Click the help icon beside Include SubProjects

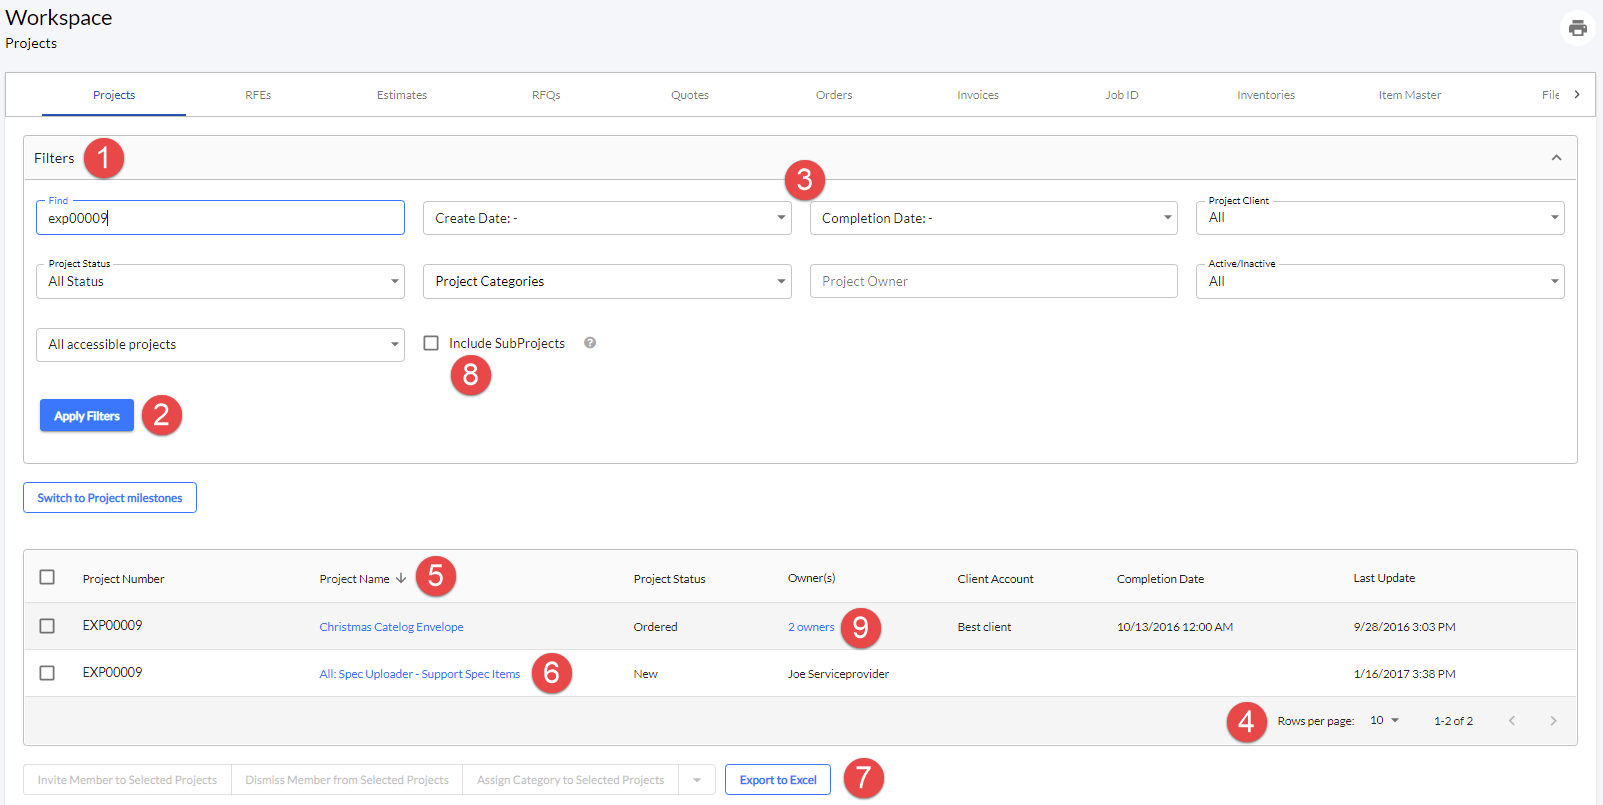(590, 343)
